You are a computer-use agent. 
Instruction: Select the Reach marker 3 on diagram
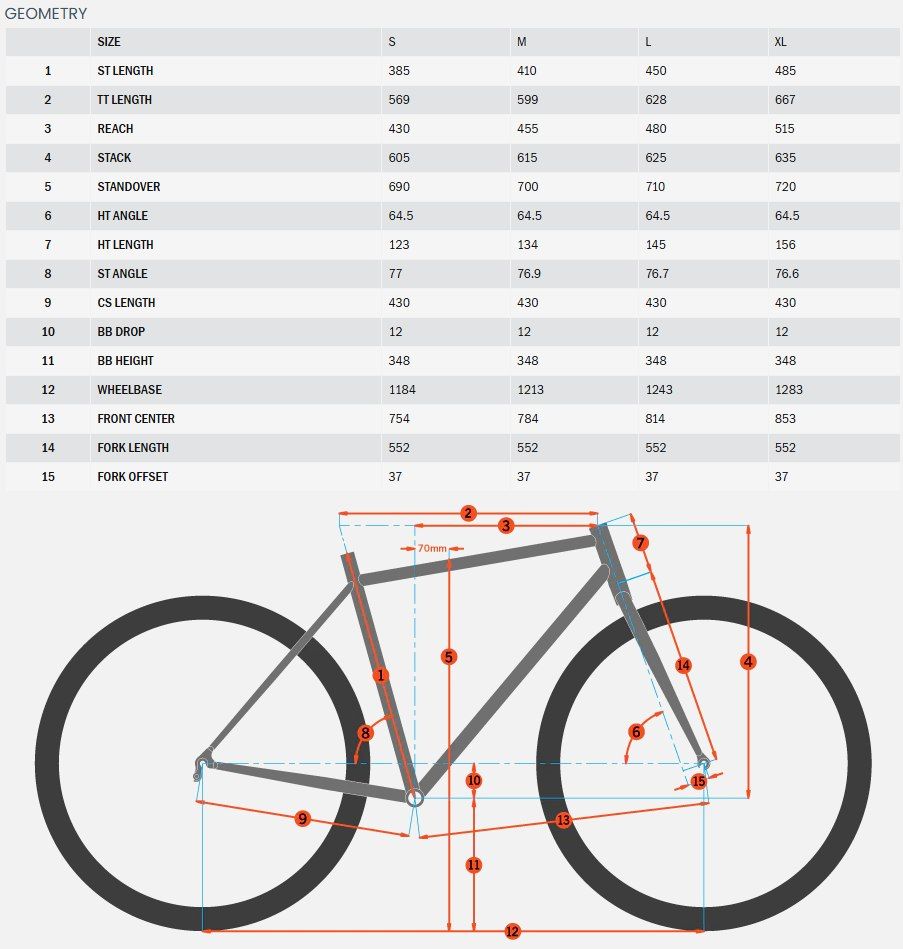[x=506, y=525]
